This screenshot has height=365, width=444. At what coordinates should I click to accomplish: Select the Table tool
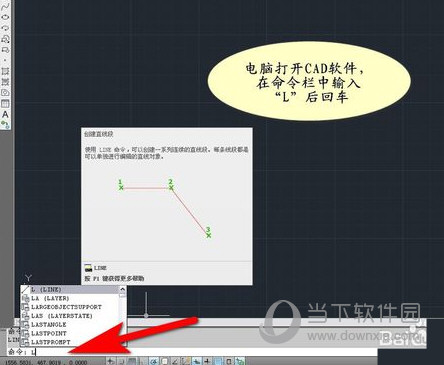(5, 103)
